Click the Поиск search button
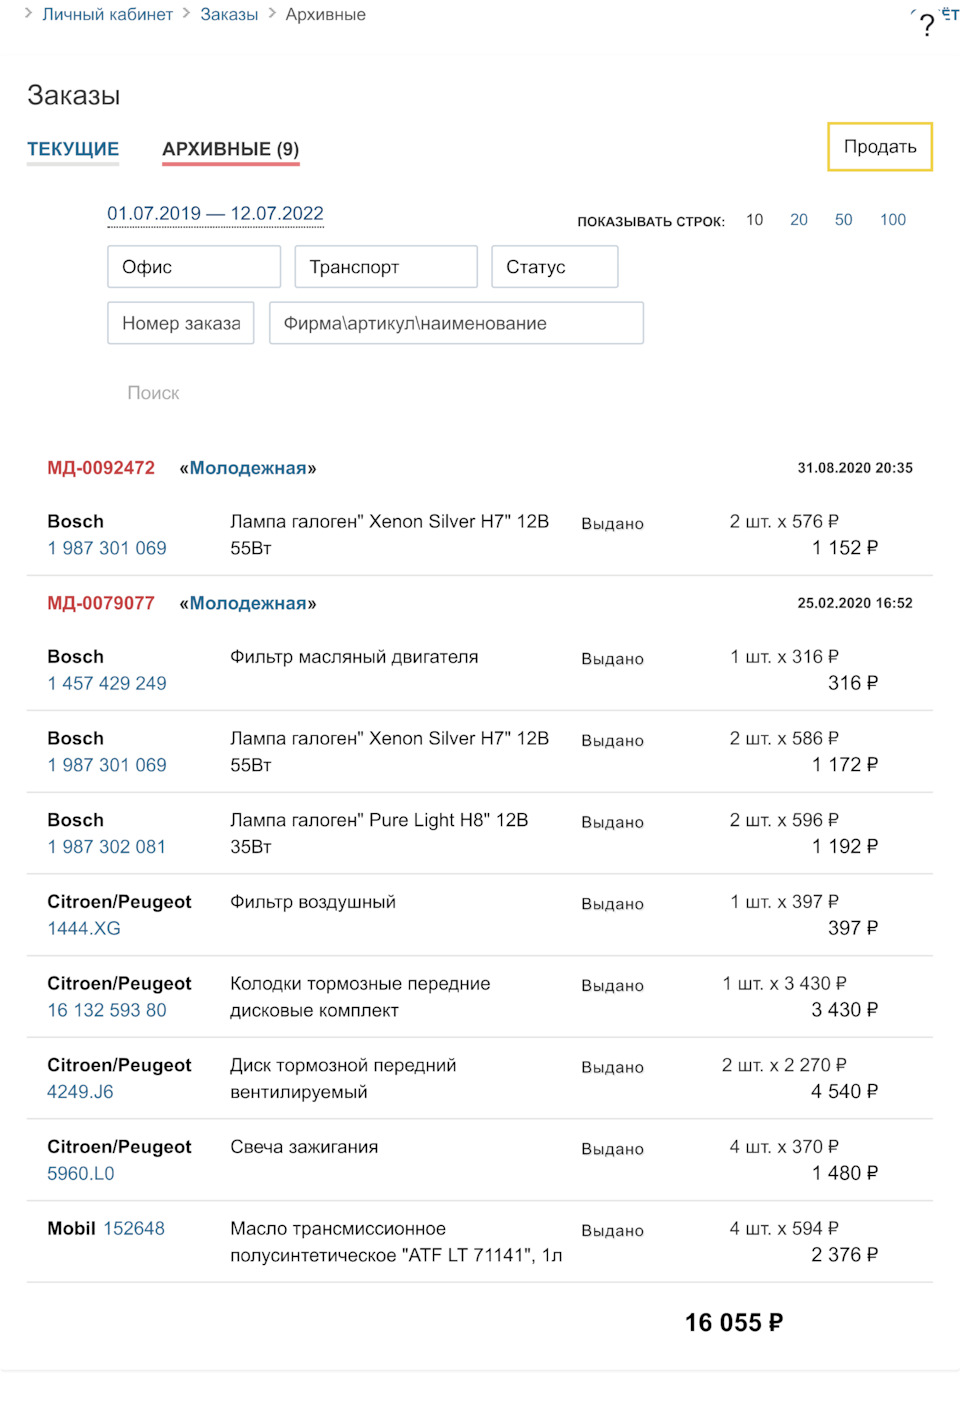The height and width of the screenshot is (1401, 960). point(153,393)
